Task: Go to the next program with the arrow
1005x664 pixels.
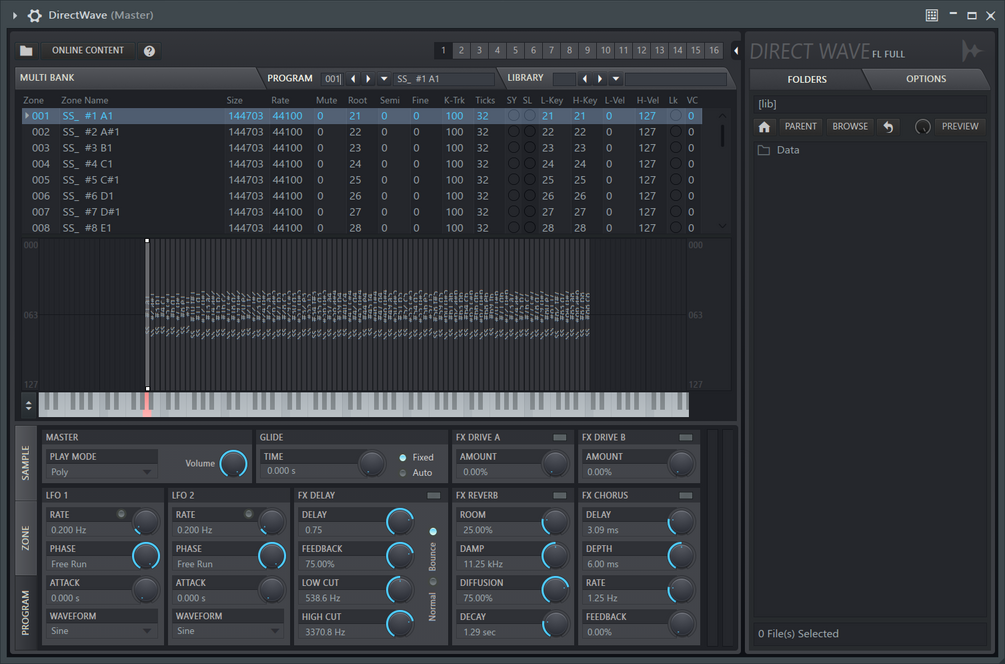Action: [x=368, y=79]
